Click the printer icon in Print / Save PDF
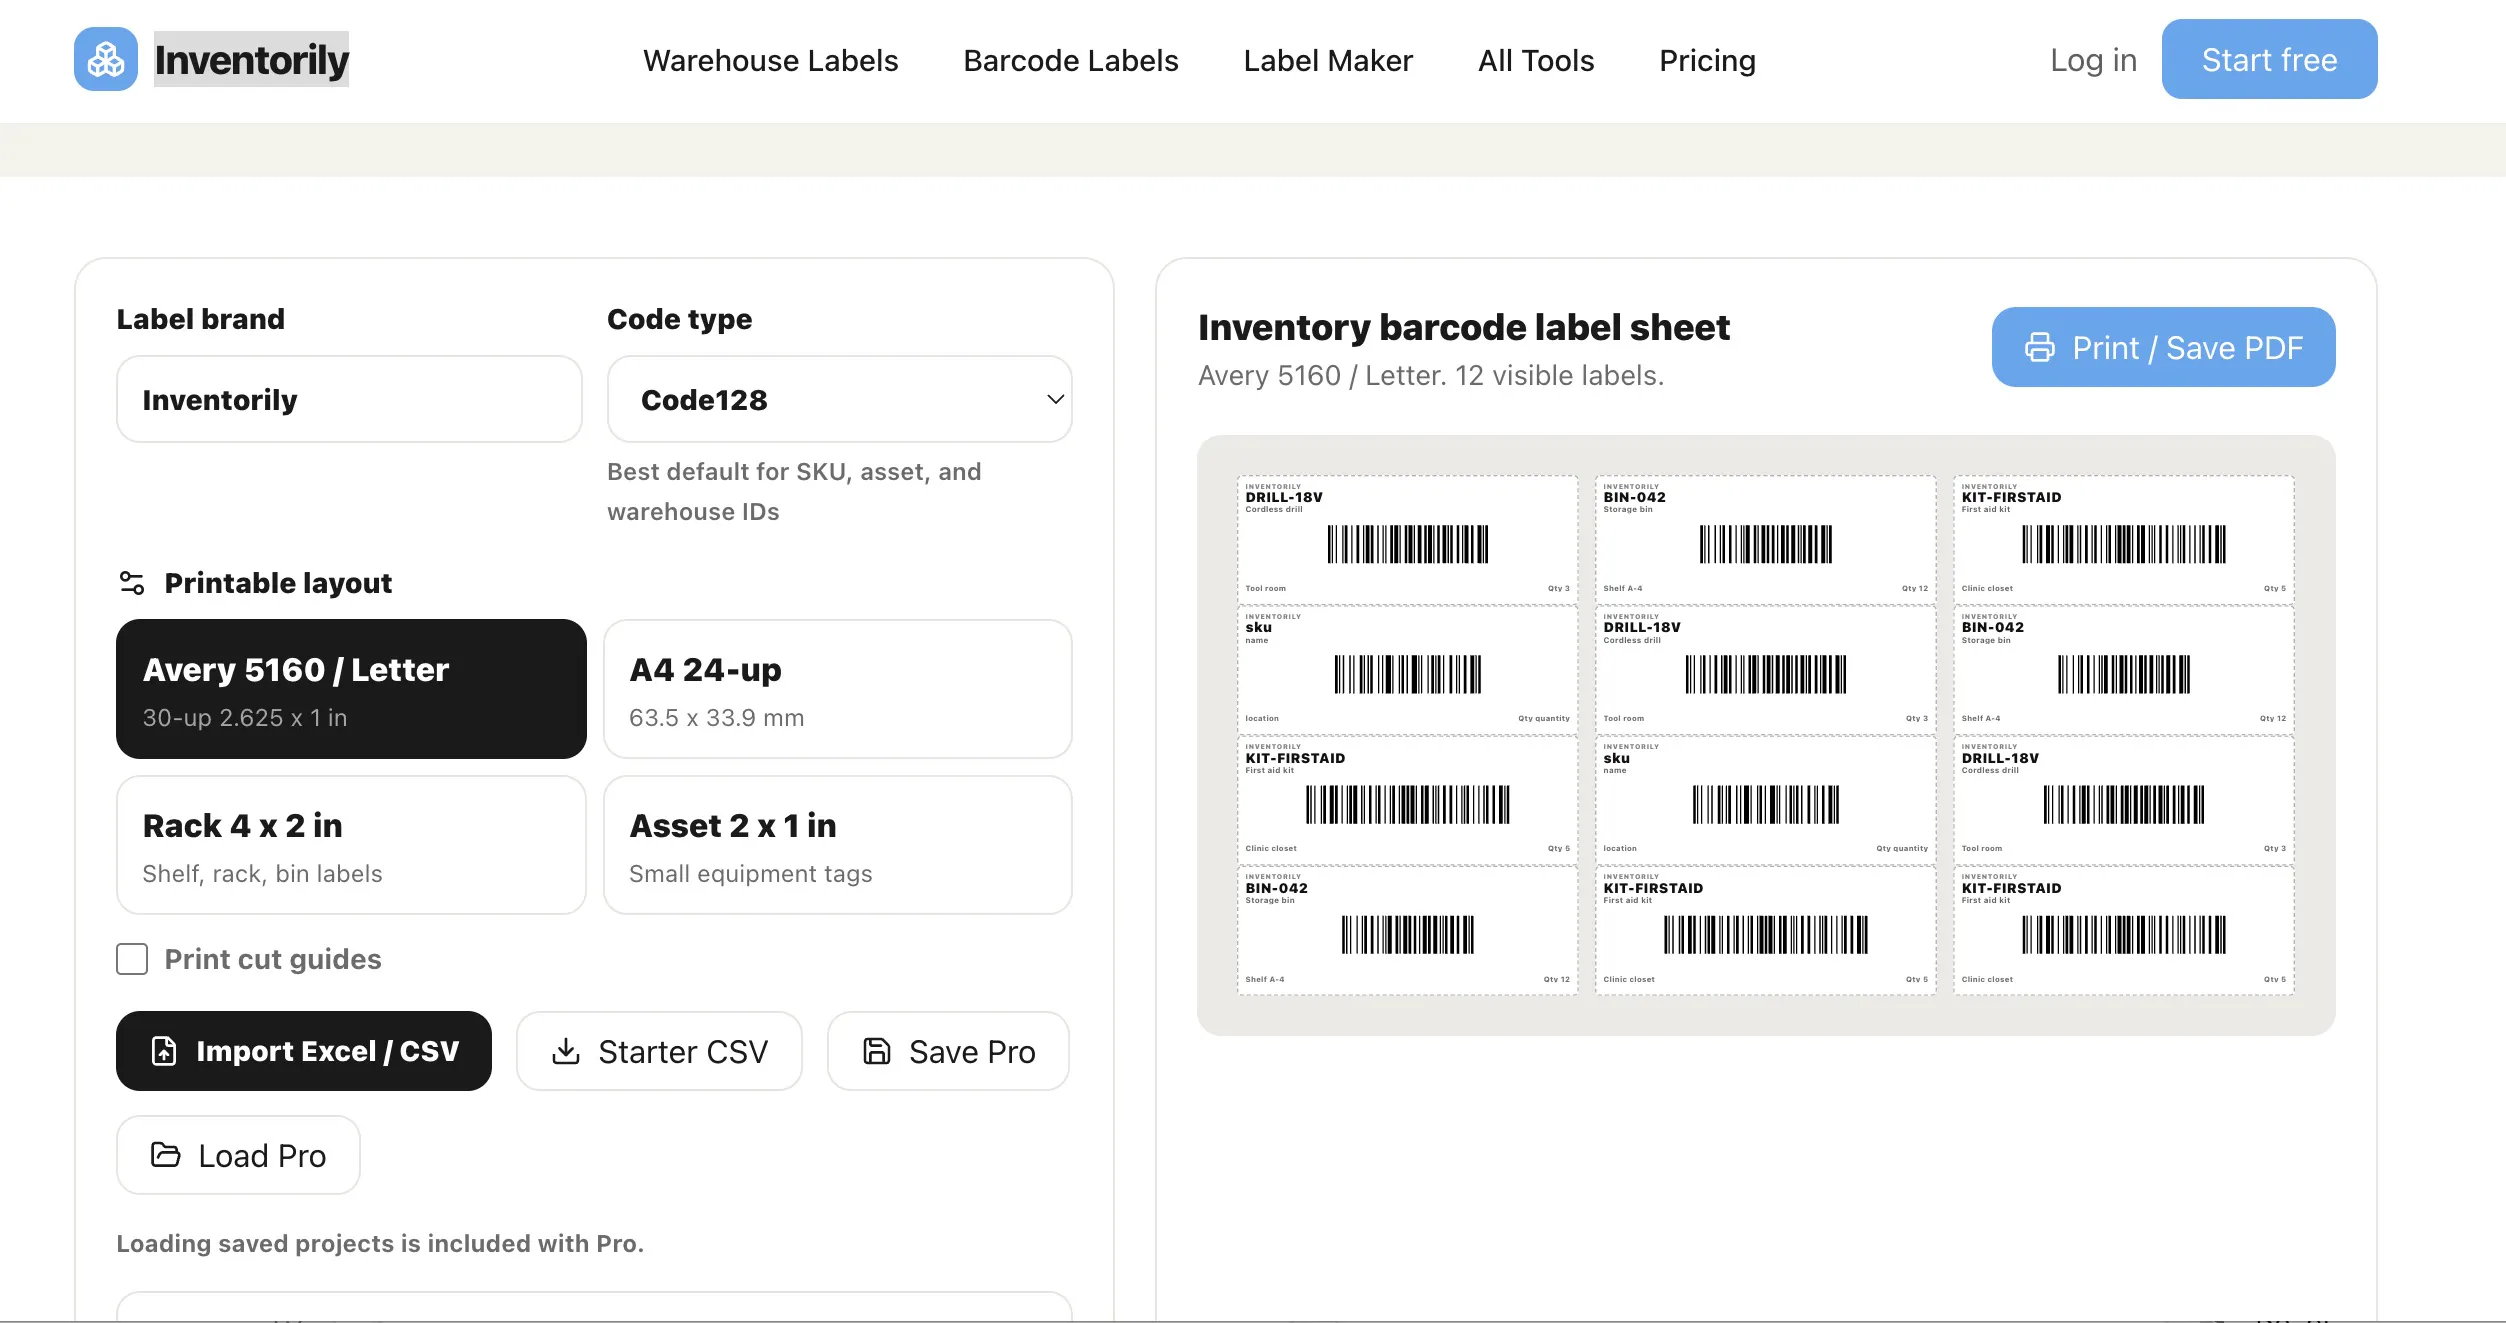The image size is (2506, 1323). click(x=2039, y=347)
